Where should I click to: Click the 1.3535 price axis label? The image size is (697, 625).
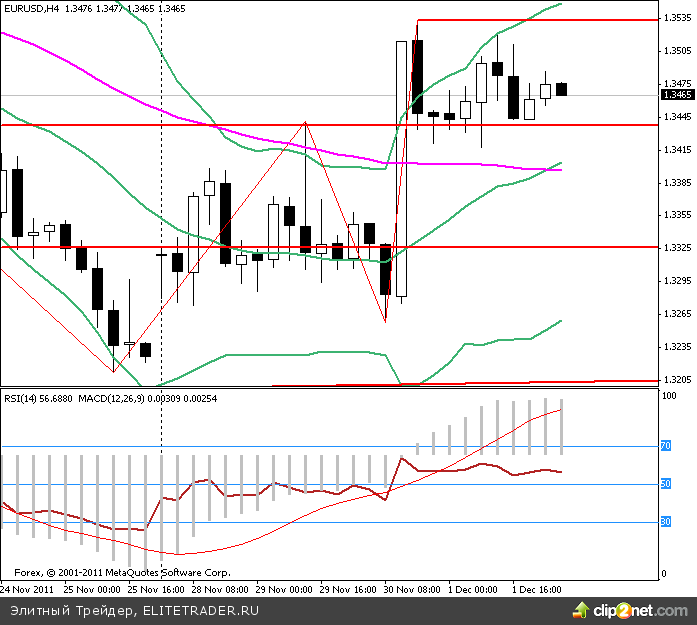tap(676, 18)
